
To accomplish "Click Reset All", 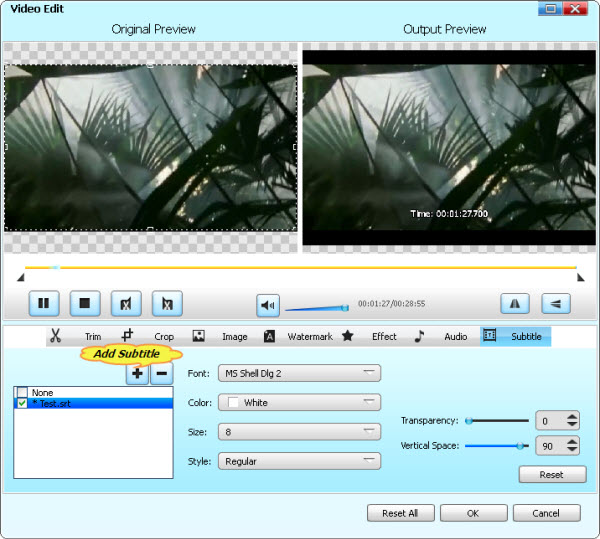I will coord(401,513).
